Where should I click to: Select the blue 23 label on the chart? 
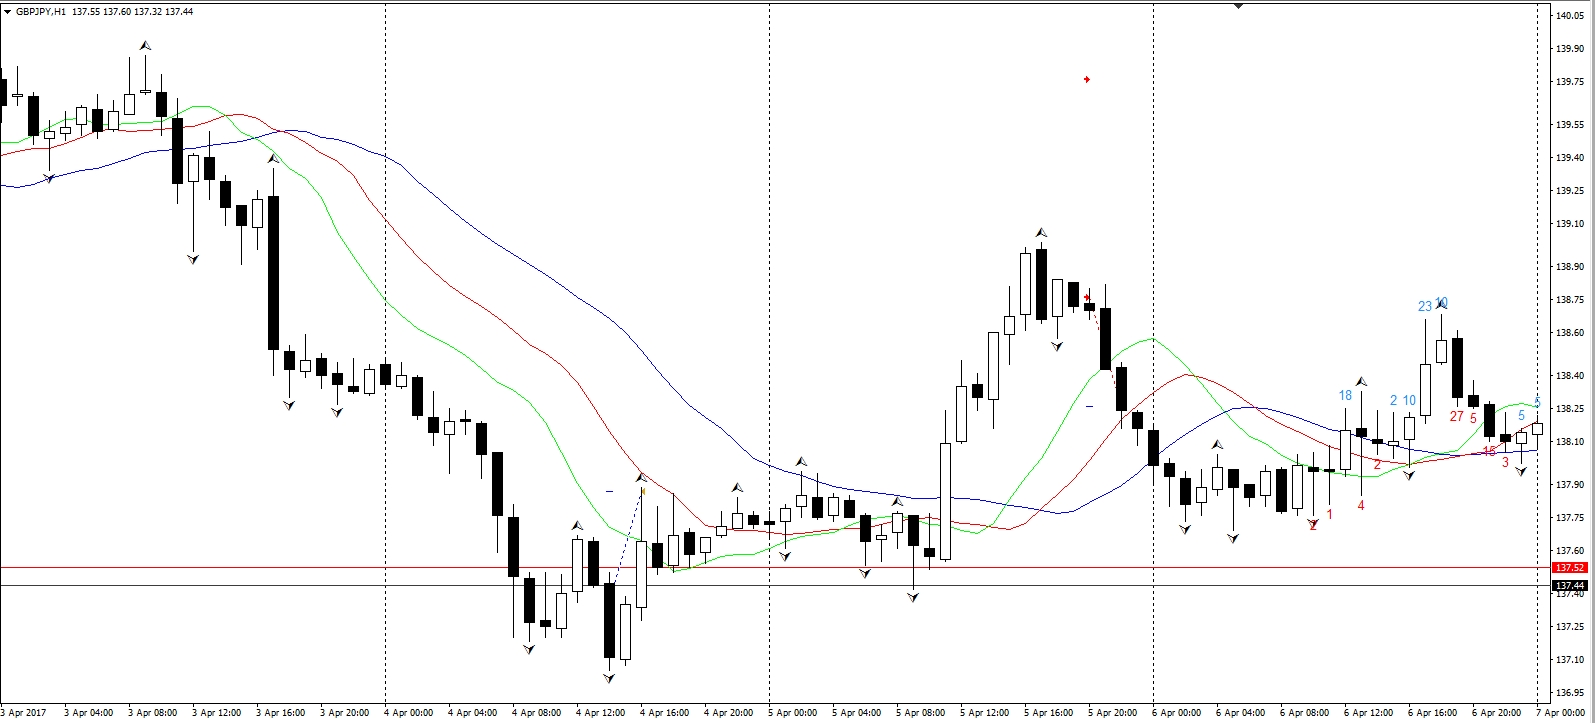coord(1425,306)
